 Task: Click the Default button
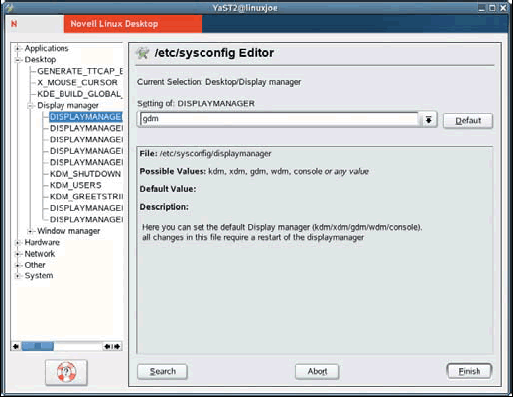click(468, 120)
